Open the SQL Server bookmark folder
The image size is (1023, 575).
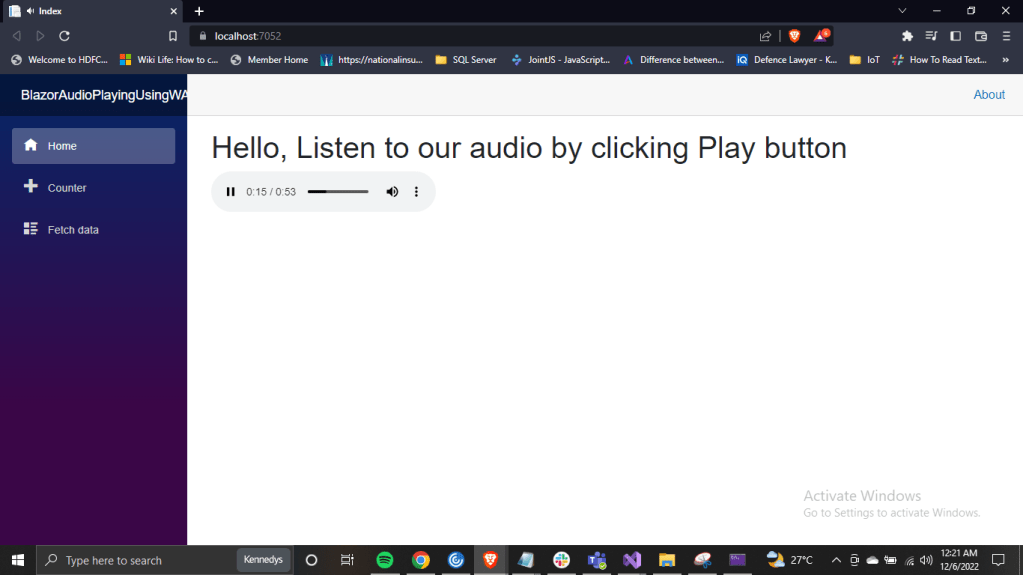(466, 60)
